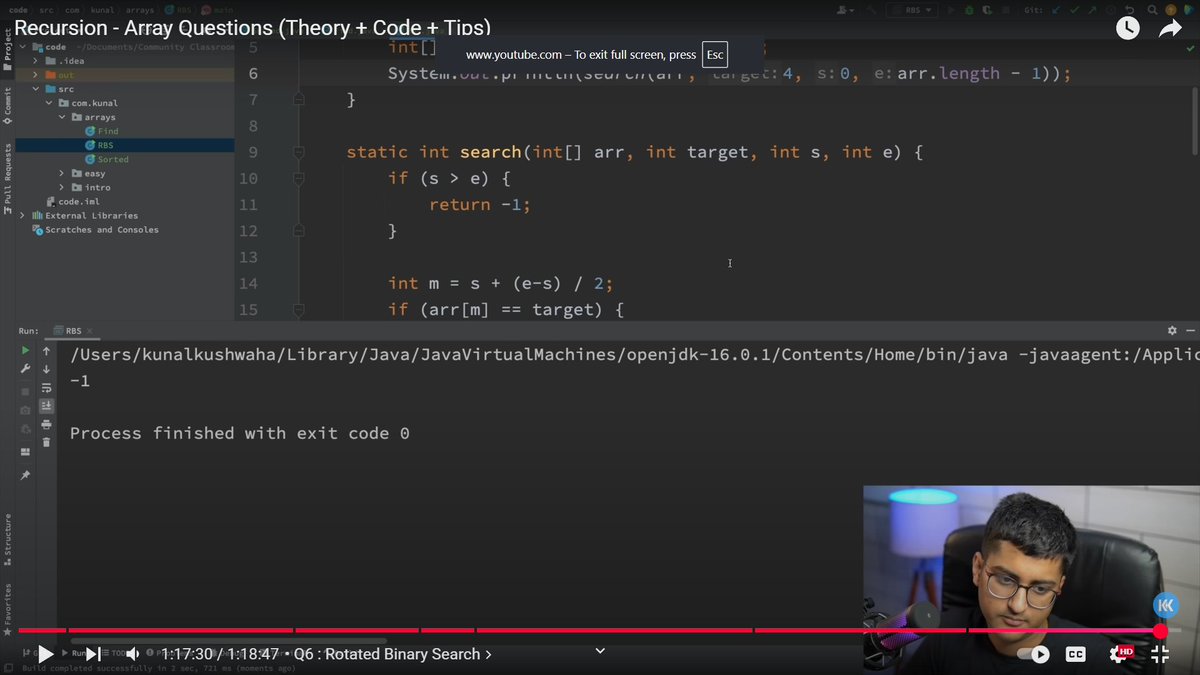This screenshot has height=675, width=1200.
Task: Exit full screen mode
Action: click(x=1160, y=654)
